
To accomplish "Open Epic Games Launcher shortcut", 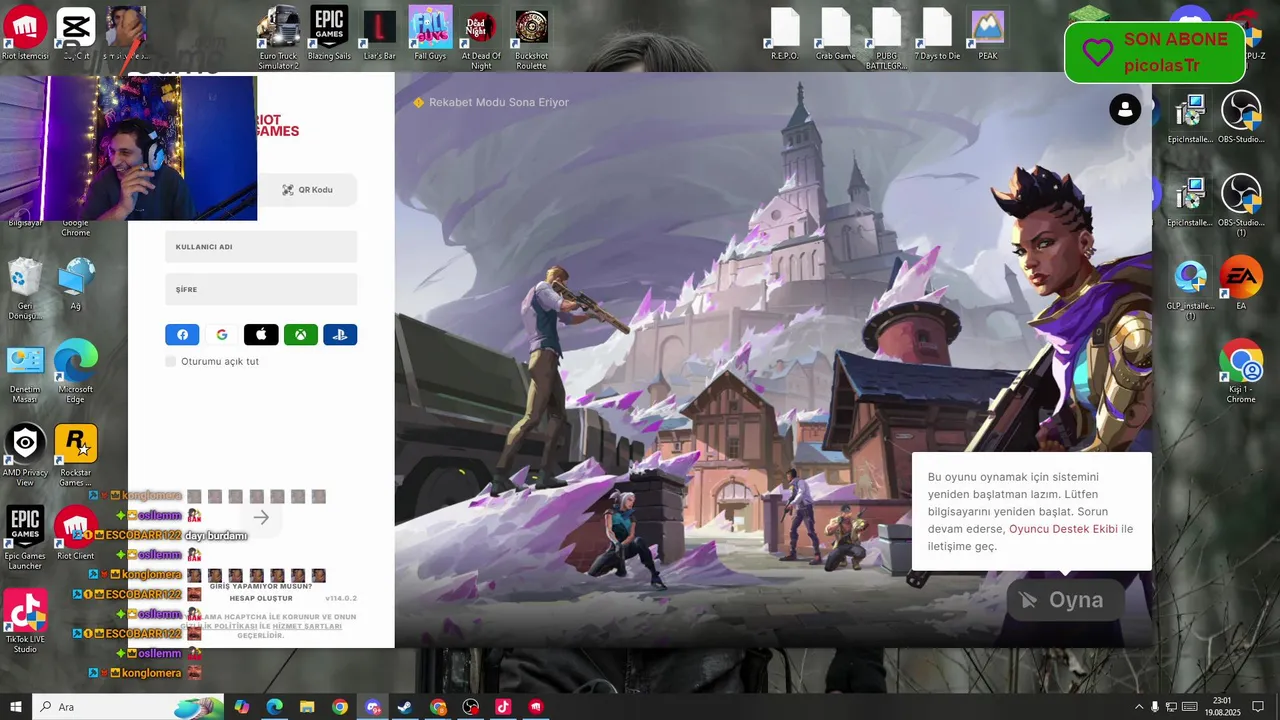I will pyautogui.click(x=25, y=538).
